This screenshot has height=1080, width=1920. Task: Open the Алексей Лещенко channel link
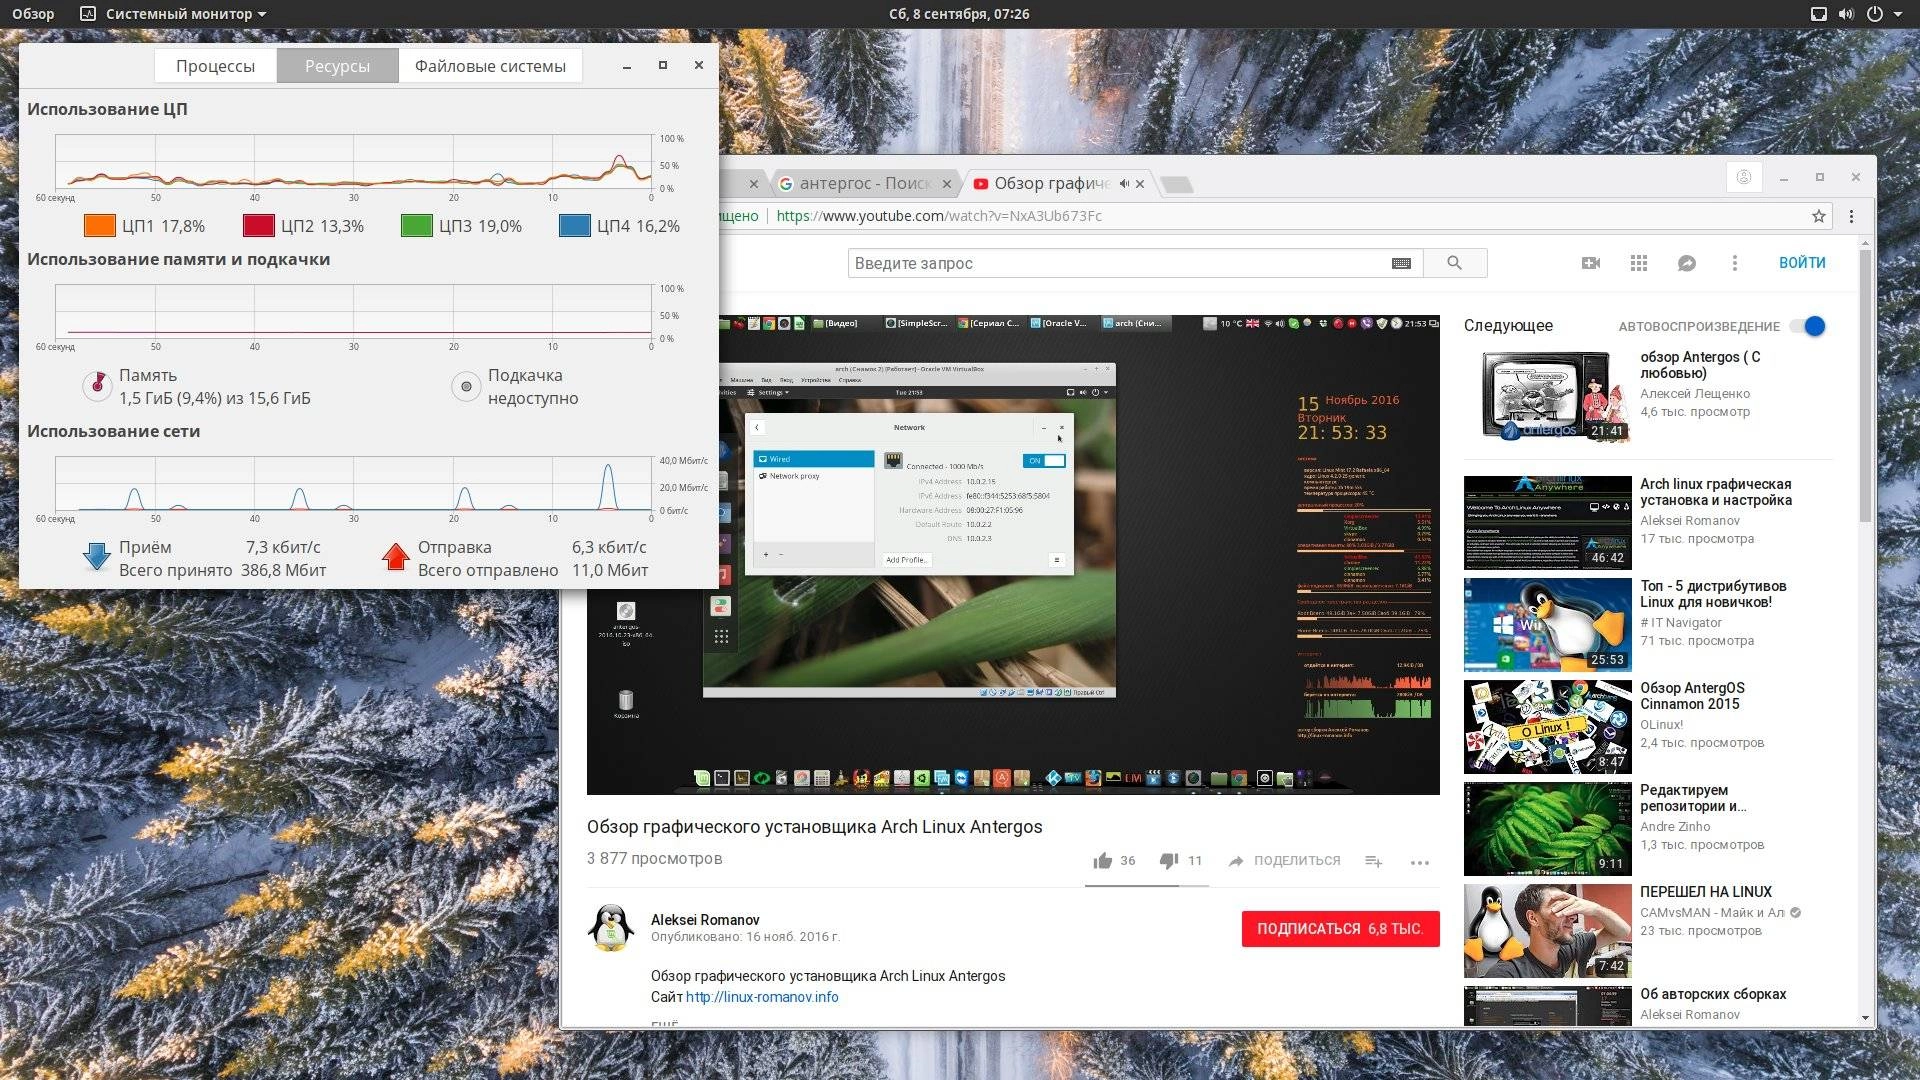1695,394
